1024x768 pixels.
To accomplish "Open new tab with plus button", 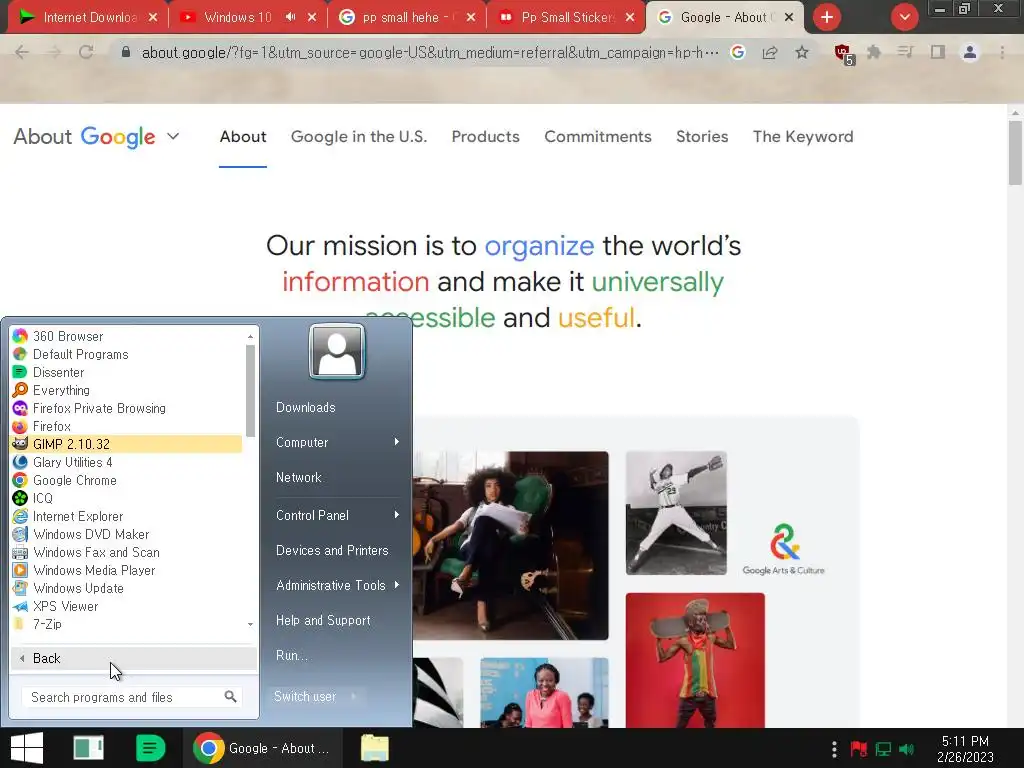I will 827,17.
